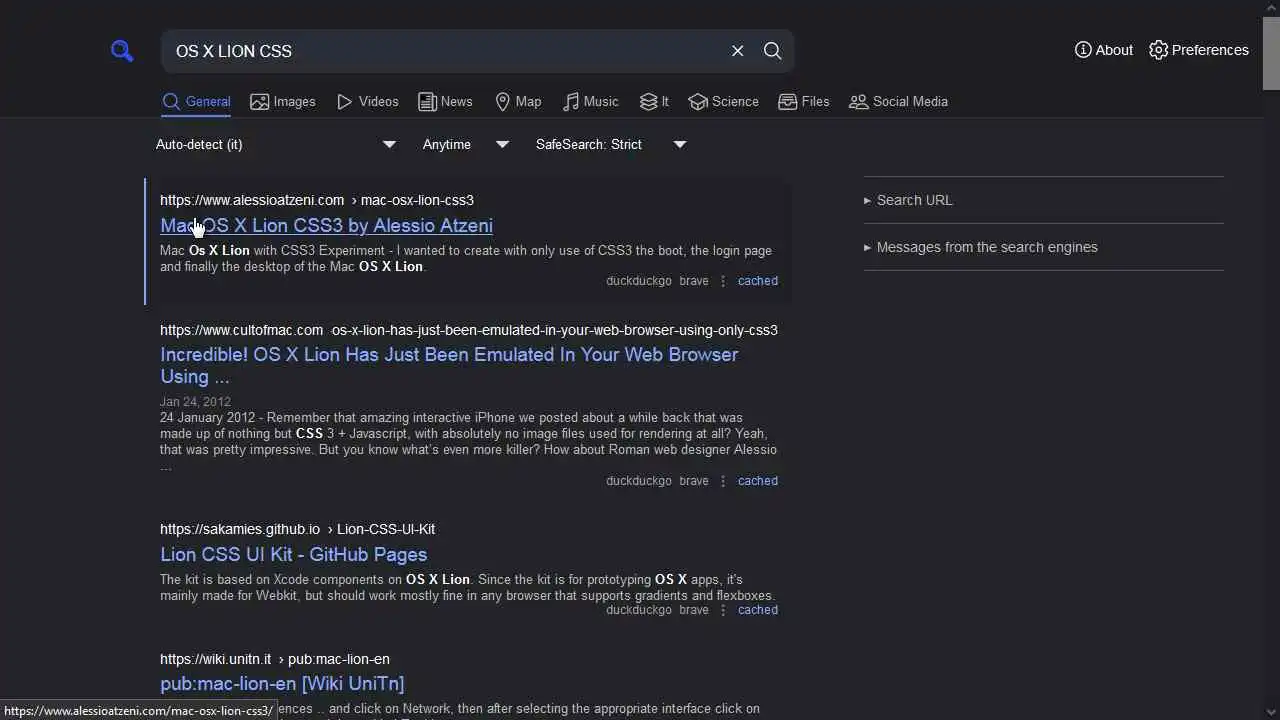This screenshot has height=720, width=1280.
Task: Open cached version of Lion CSS UI Kit result
Action: click(758, 610)
